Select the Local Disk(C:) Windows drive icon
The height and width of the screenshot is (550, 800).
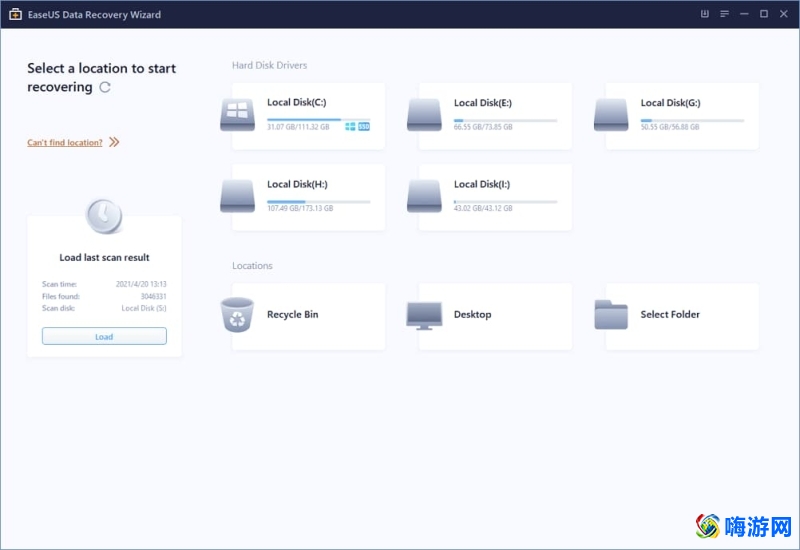click(x=237, y=115)
